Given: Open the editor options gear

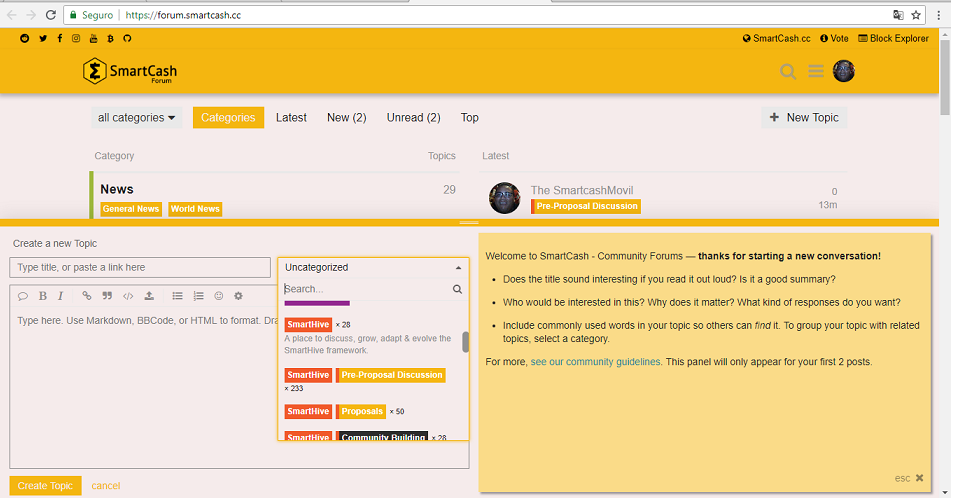Looking at the screenshot, I should point(238,296).
